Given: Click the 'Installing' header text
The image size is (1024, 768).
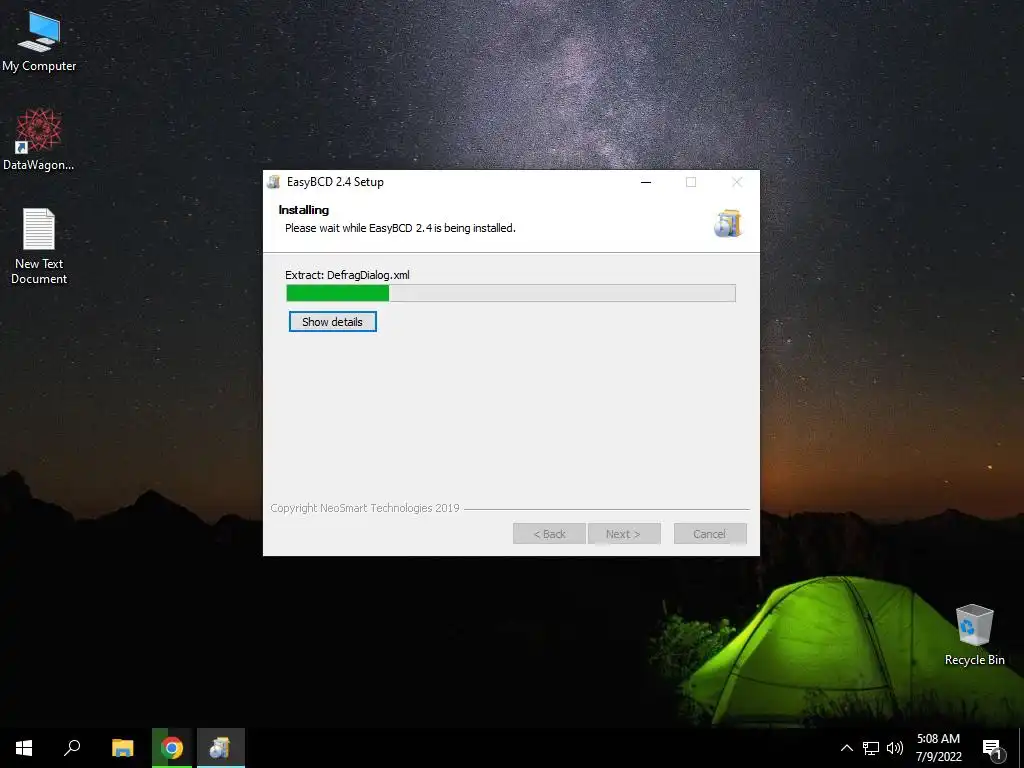Looking at the screenshot, I should 304,210.
